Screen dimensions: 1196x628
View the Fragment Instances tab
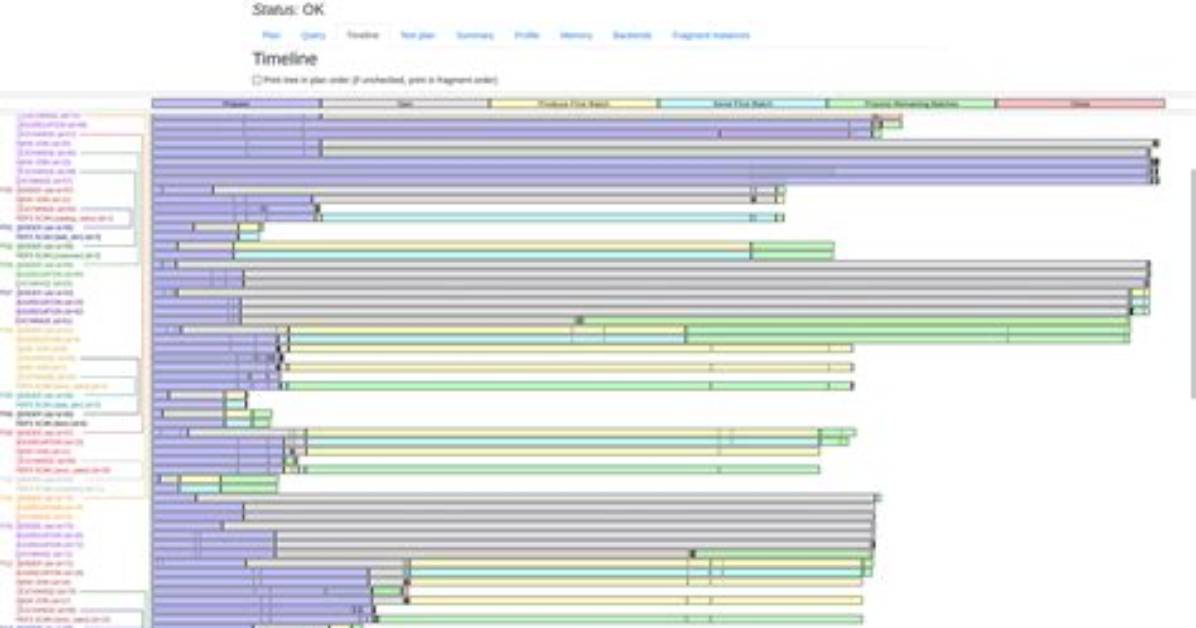click(711, 35)
